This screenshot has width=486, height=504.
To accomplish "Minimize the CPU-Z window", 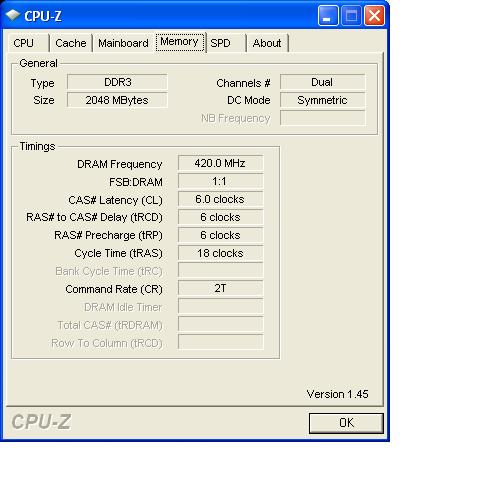I will point(328,15).
